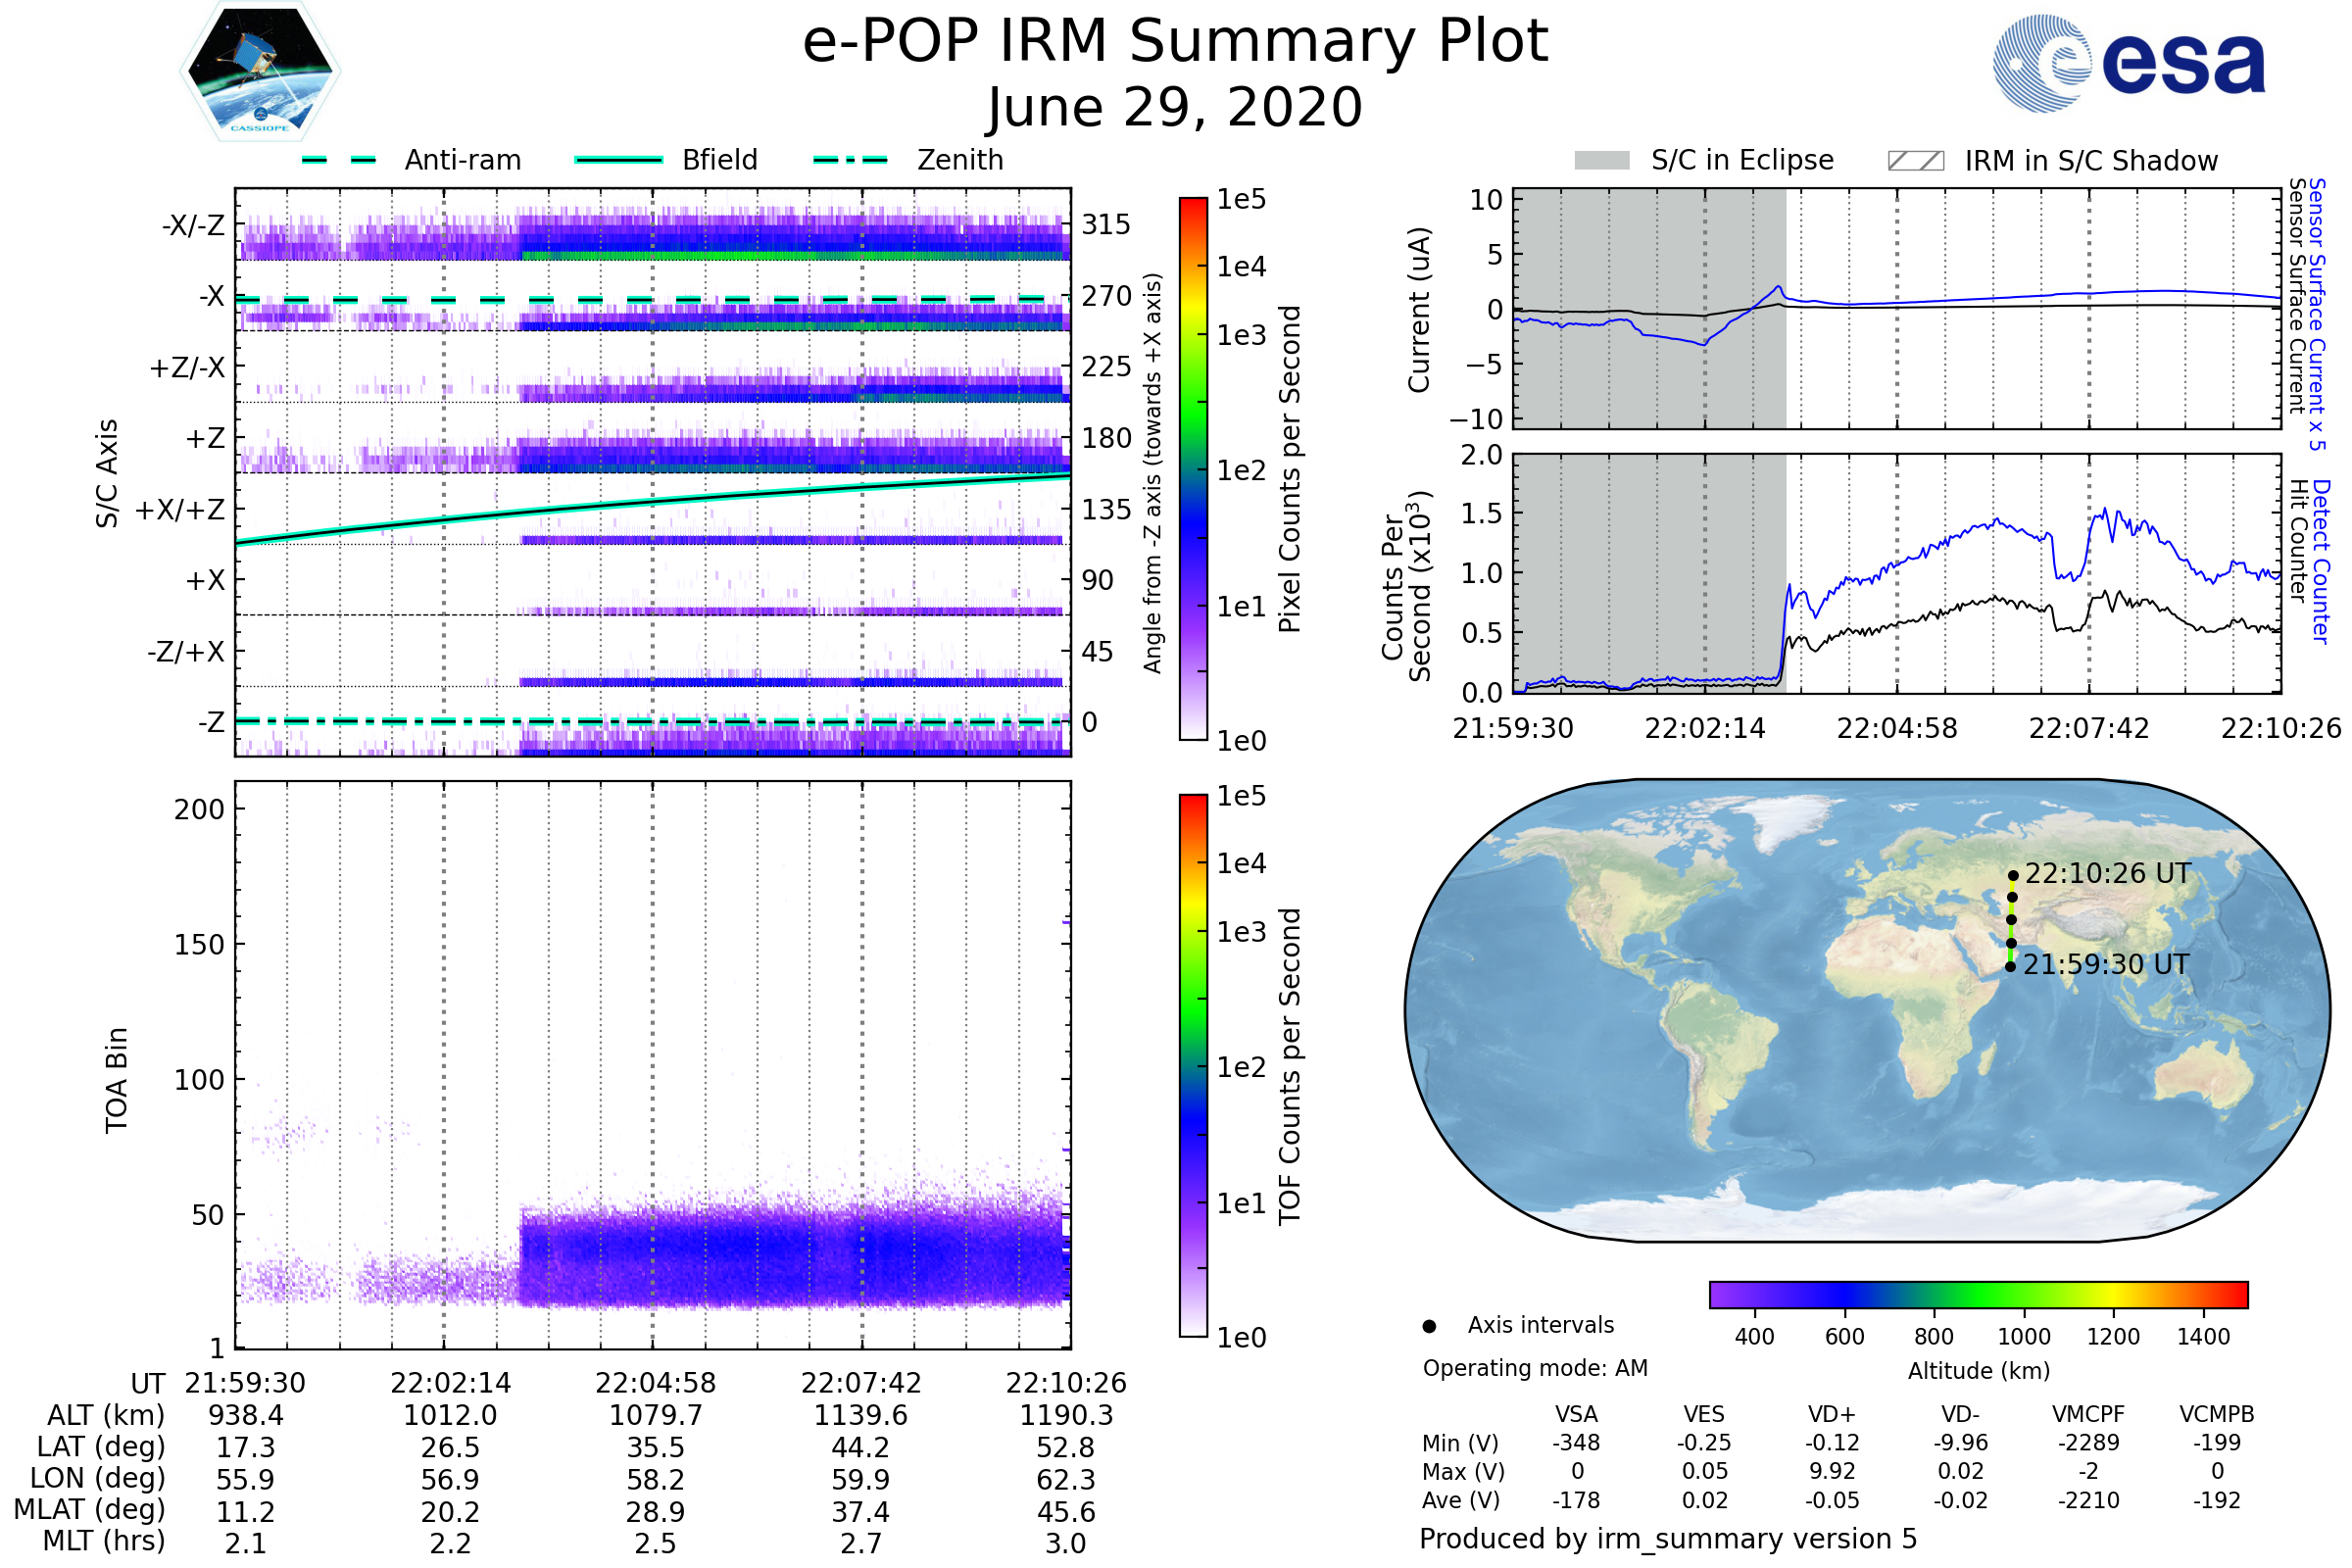Click the Zenith dash-dot legend line
Image resolution: width=2352 pixels, height=1568 pixels.
click(x=851, y=160)
